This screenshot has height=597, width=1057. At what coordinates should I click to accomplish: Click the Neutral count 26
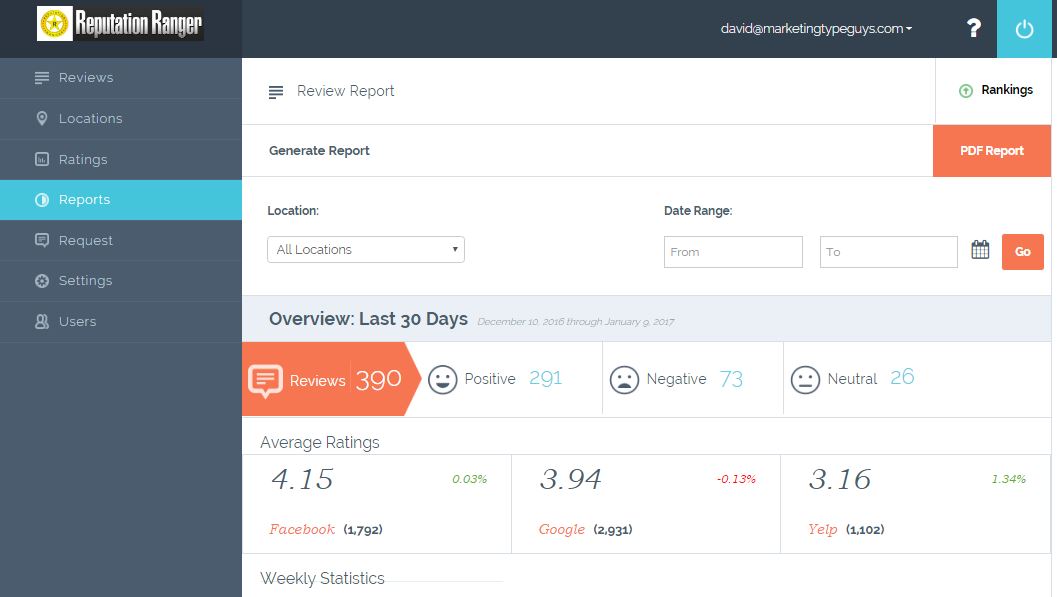coord(902,377)
